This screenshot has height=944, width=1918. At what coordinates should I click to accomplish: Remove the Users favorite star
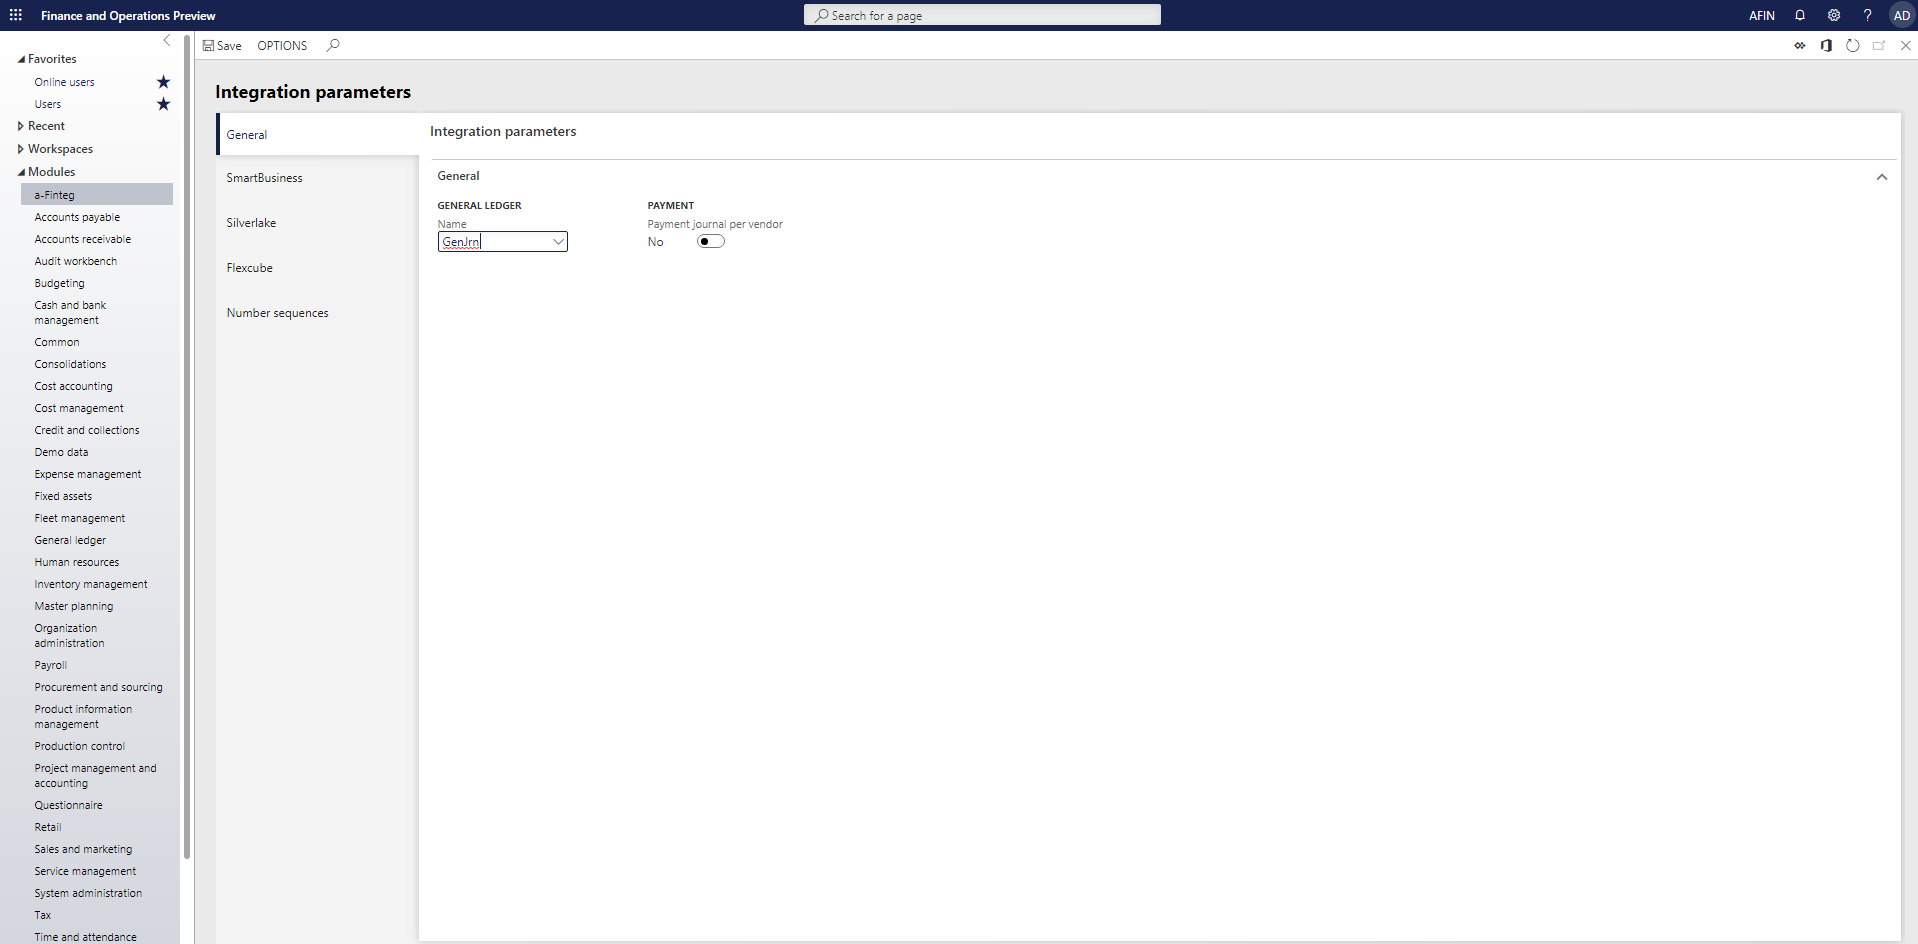164,104
